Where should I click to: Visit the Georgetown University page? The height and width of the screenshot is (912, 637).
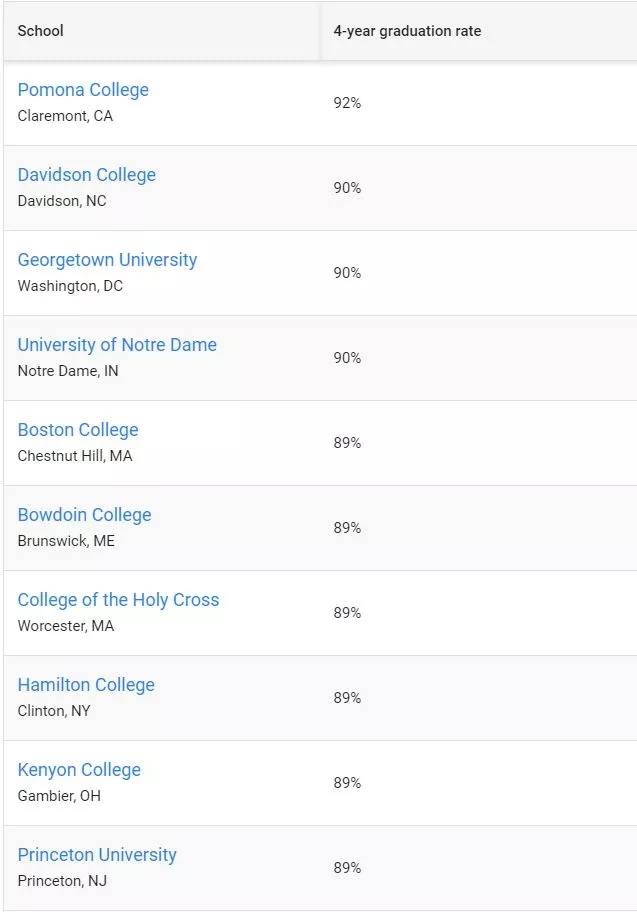pos(107,260)
